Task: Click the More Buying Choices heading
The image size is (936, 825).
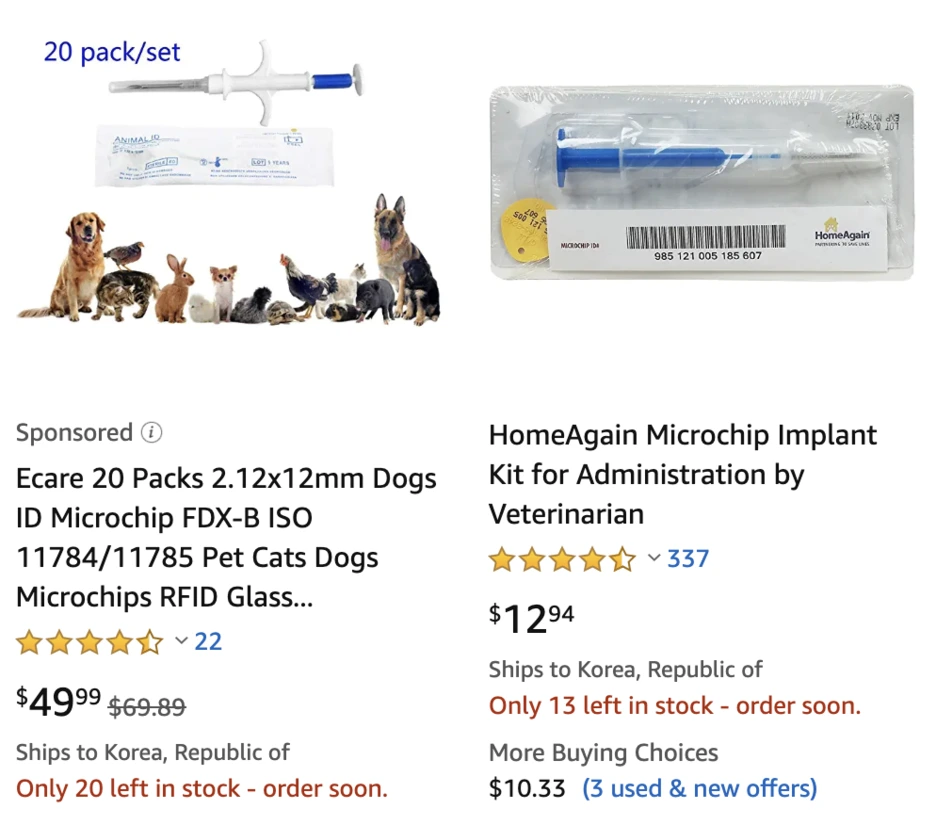Action: pos(603,753)
